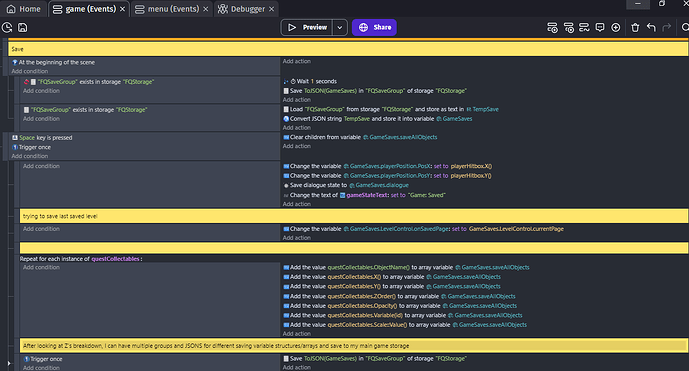The width and height of the screenshot is (689, 371).
Task: Select Add value questCollectables.Opacity() action
Action: (400, 306)
